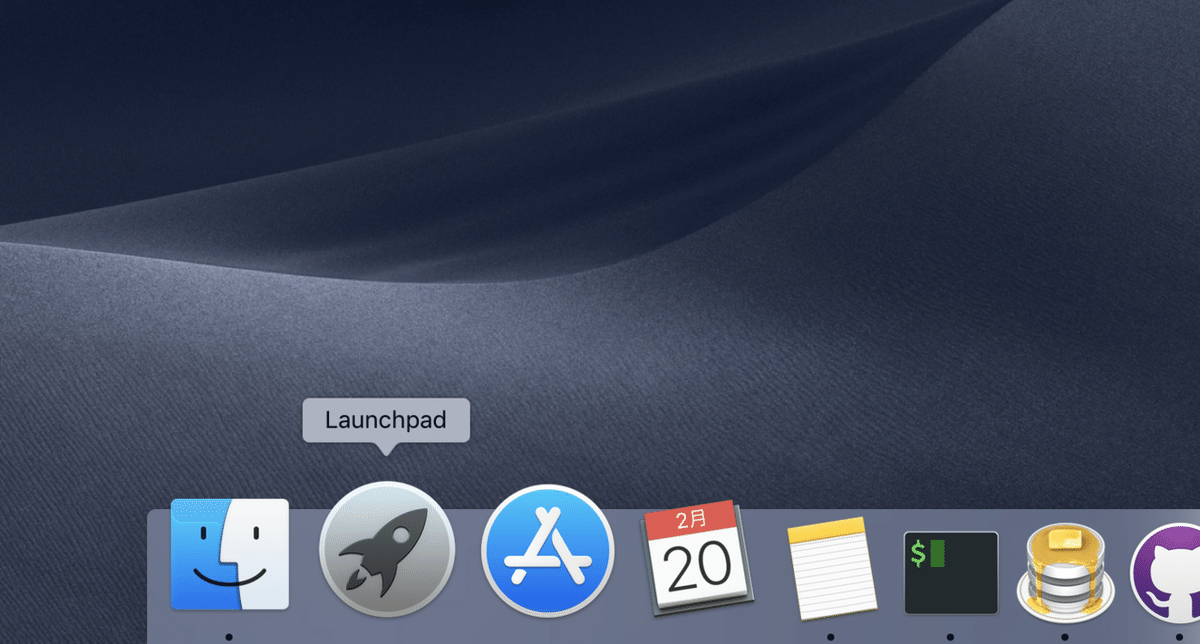Open the Terminal icon in Dock

click(951, 573)
